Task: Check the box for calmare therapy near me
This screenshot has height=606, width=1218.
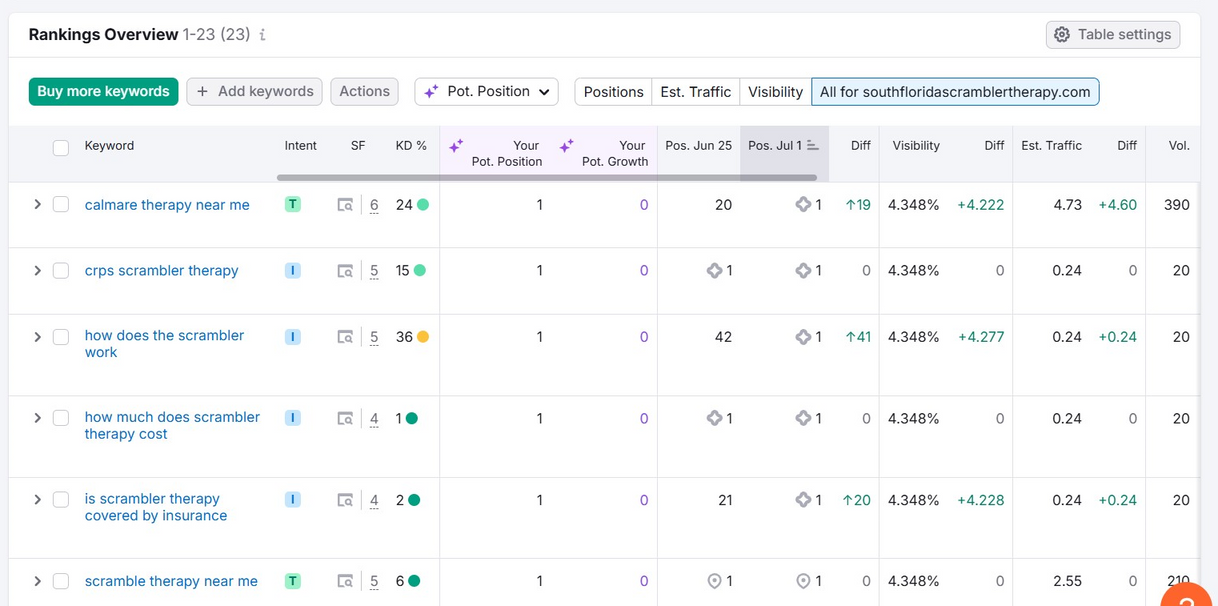Action: coord(61,204)
